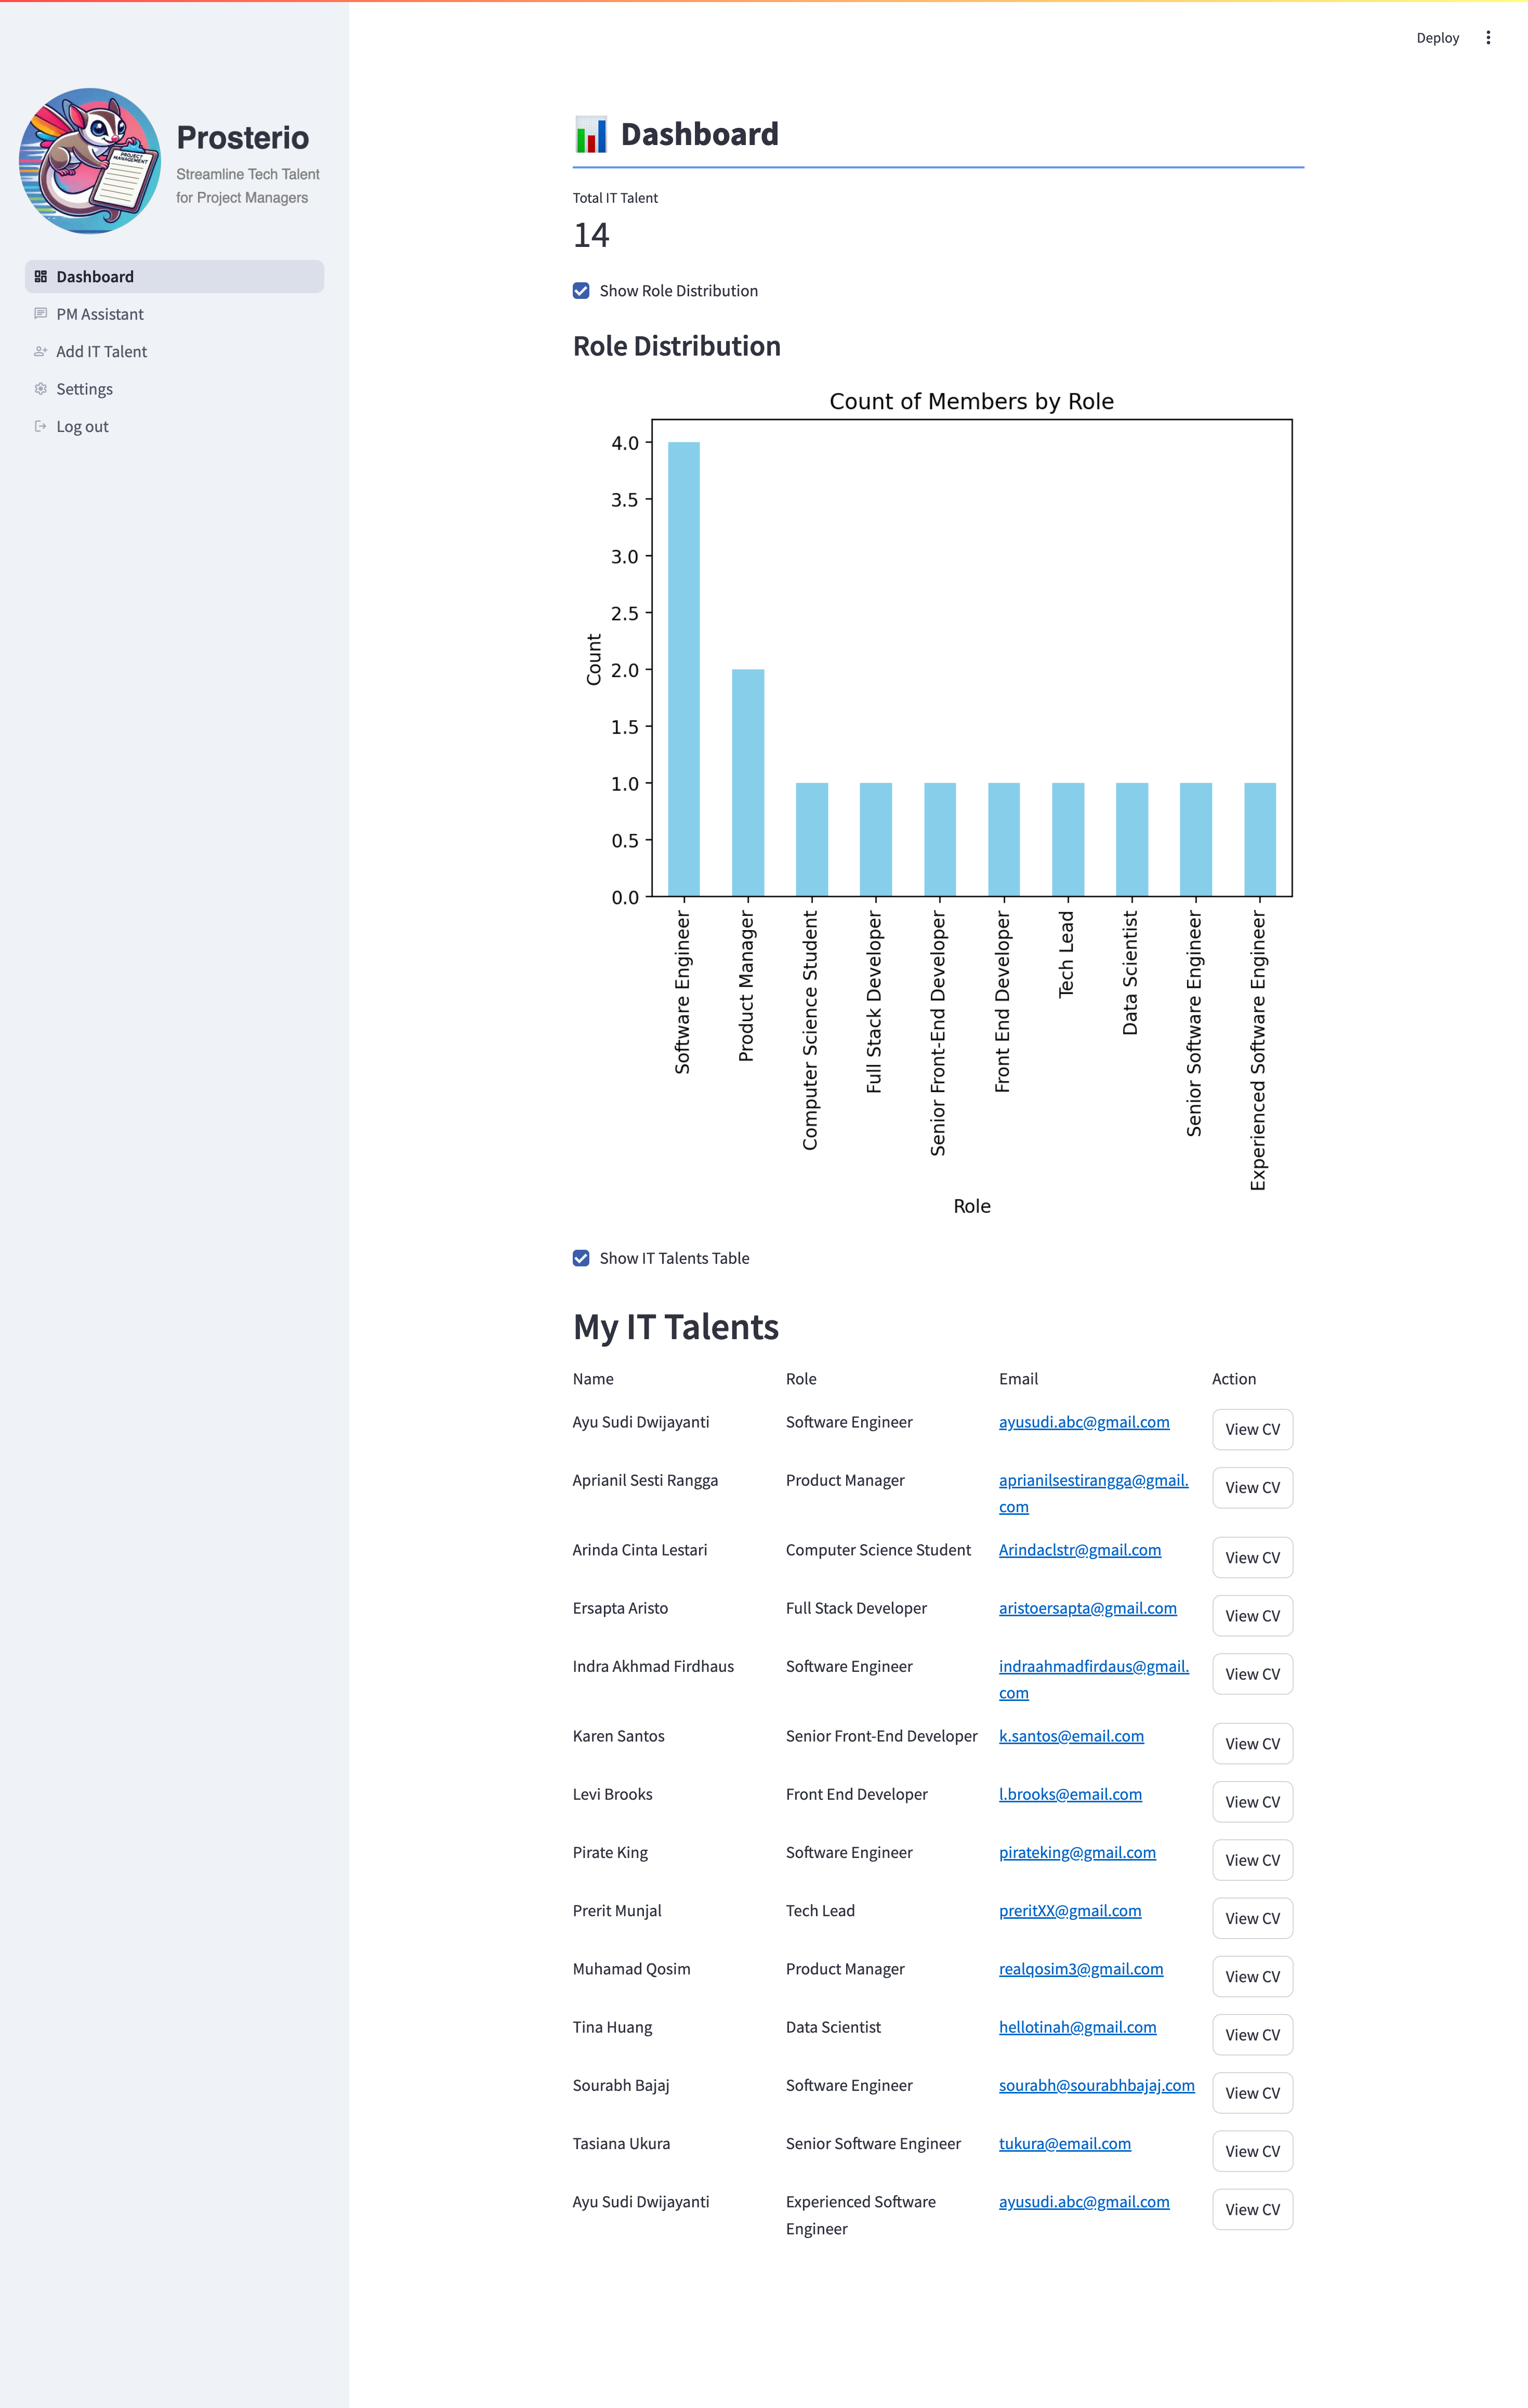
Task: Click the Settings gear icon
Action: [41, 389]
